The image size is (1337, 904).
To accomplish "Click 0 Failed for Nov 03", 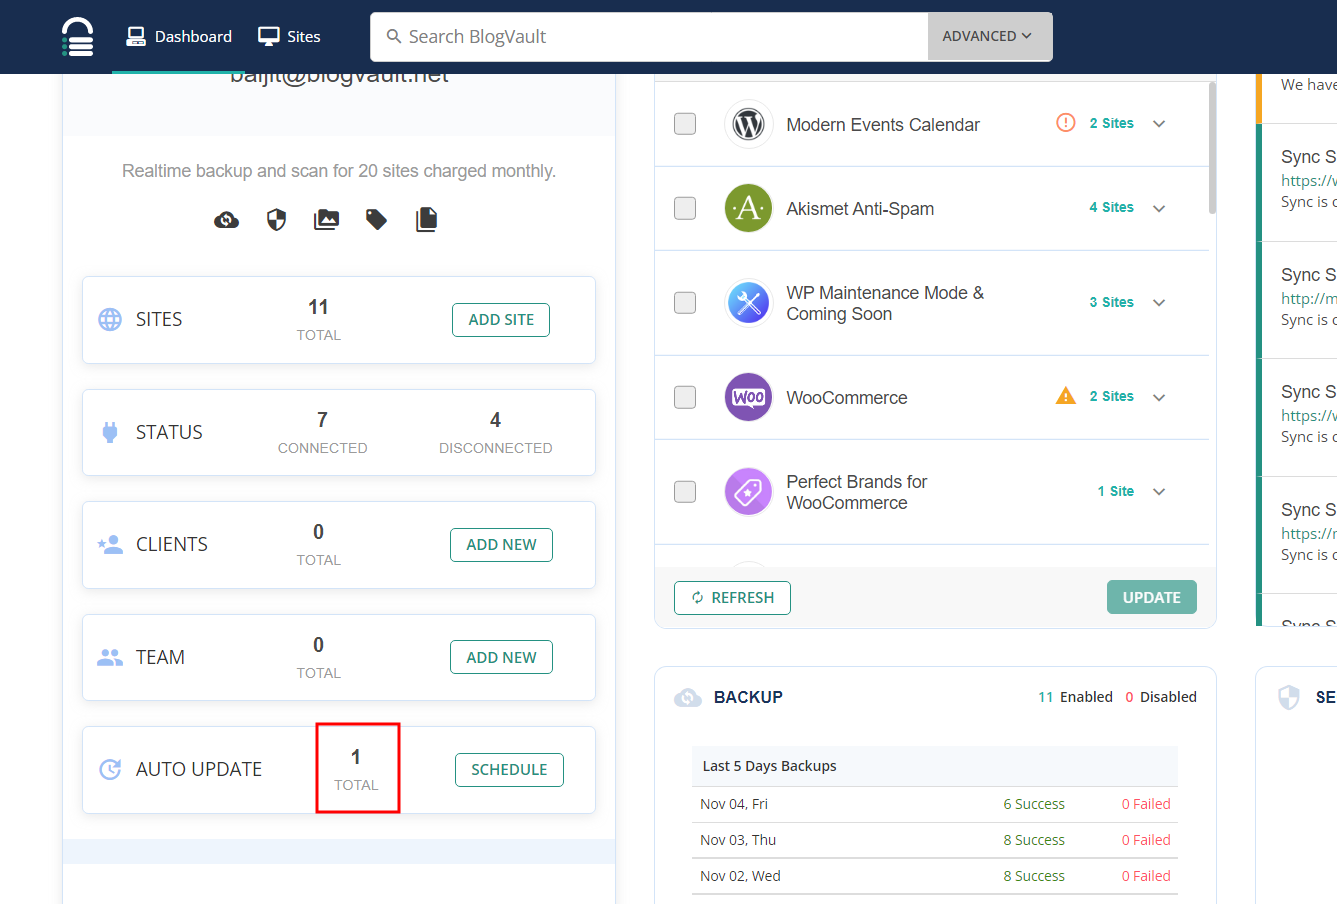I will point(1146,840).
